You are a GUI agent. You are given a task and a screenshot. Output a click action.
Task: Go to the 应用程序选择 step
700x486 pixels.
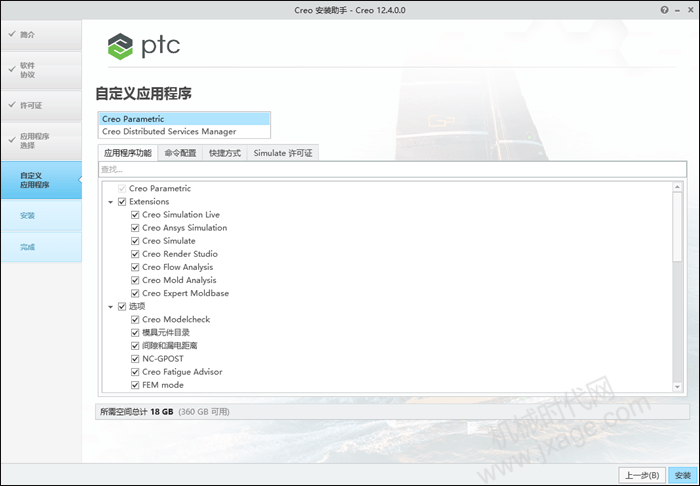pos(41,141)
